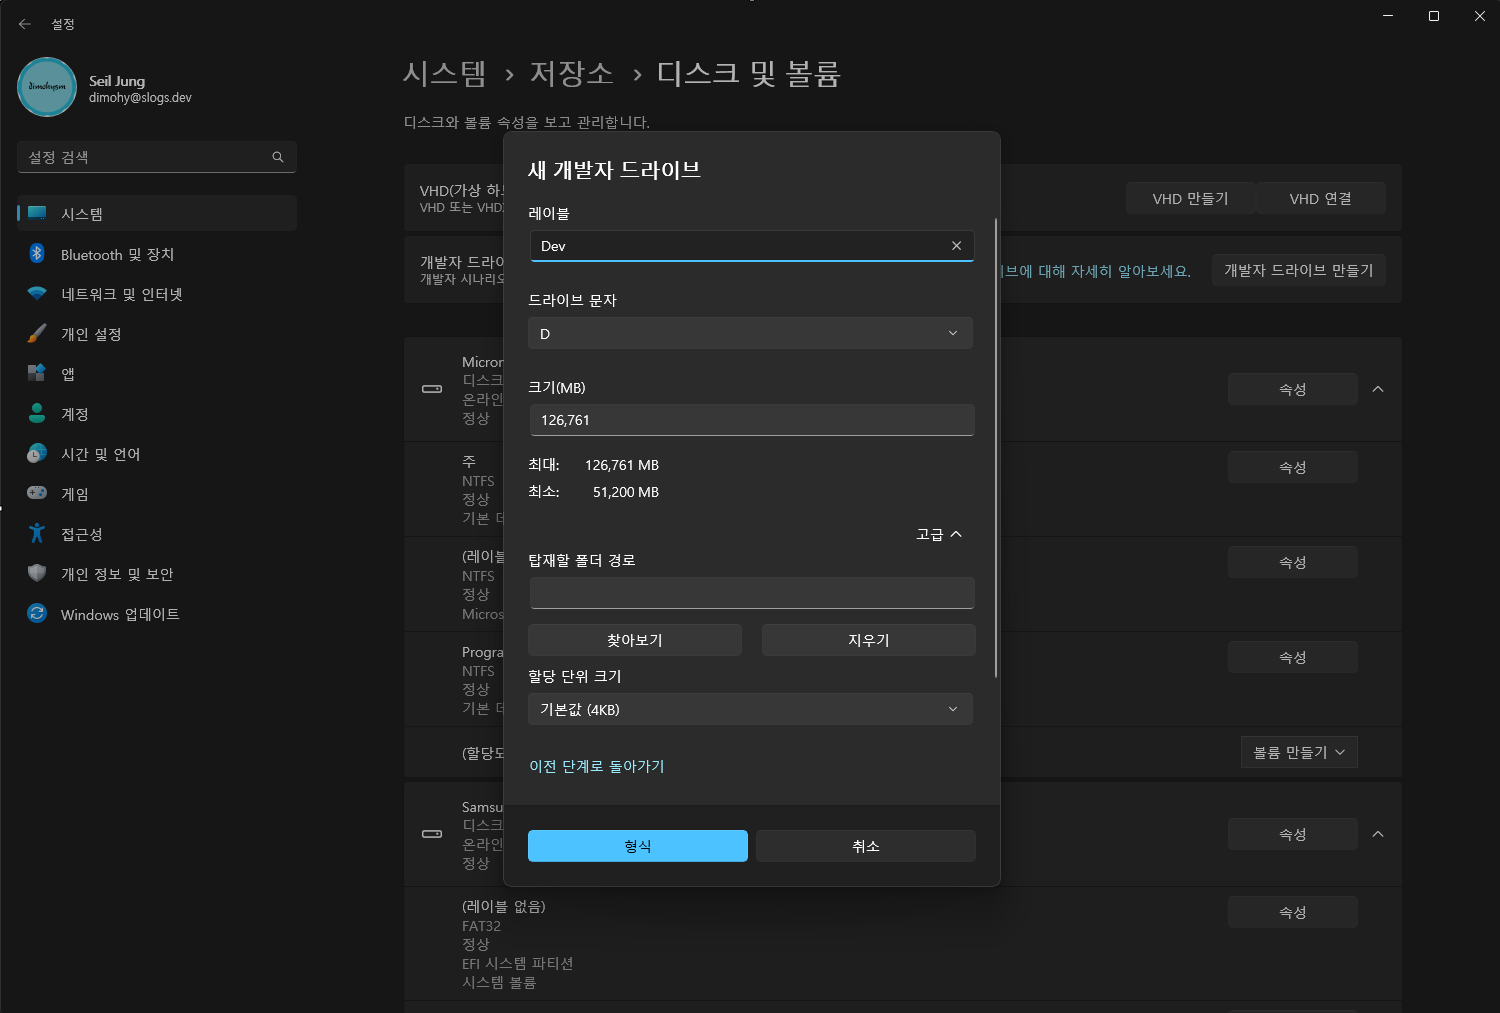Click the 디스크 및 볼륨 breadcrumb title
This screenshot has width=1500, height=1013.
749,74
